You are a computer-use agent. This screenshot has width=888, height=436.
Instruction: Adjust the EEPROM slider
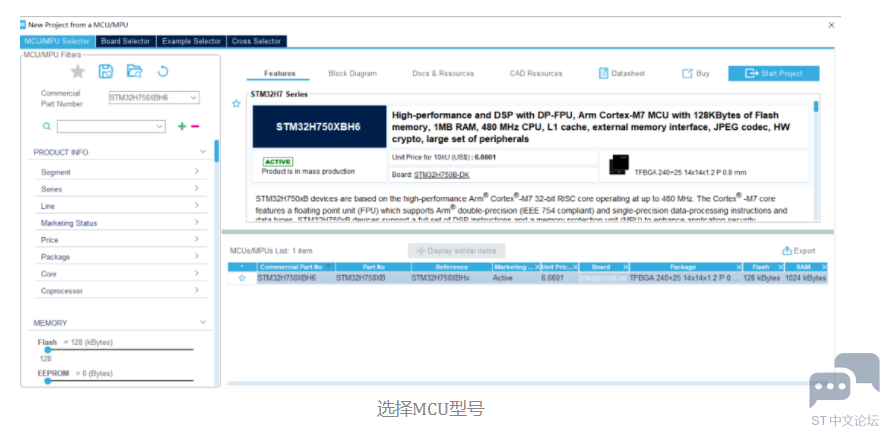point(48,381)
